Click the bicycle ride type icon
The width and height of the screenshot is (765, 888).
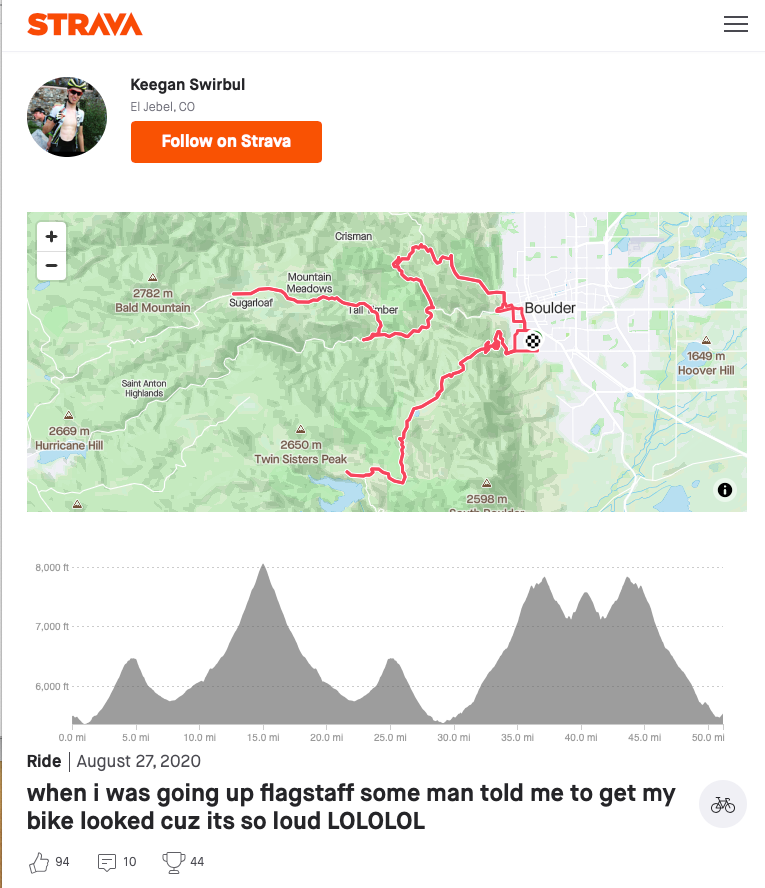722,804
